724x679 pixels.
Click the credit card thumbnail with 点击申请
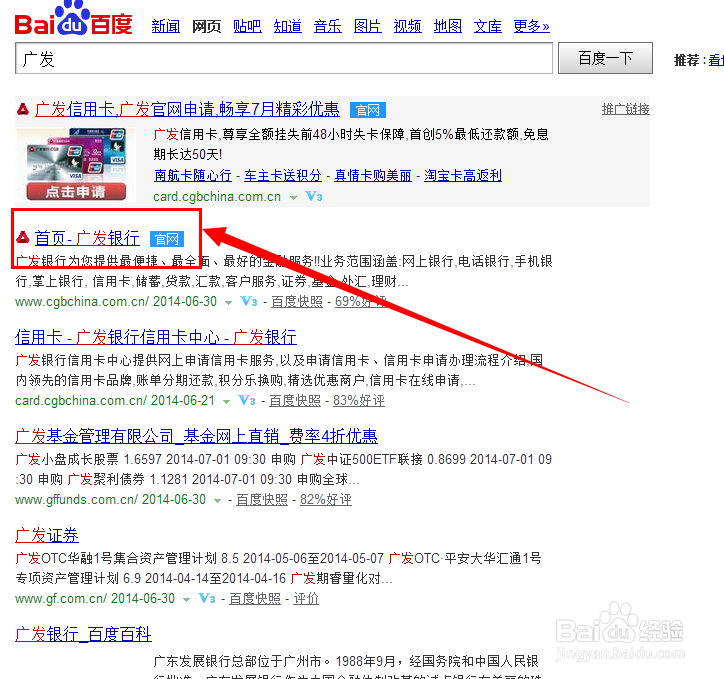pyautogui.click(x=76, y=164)
